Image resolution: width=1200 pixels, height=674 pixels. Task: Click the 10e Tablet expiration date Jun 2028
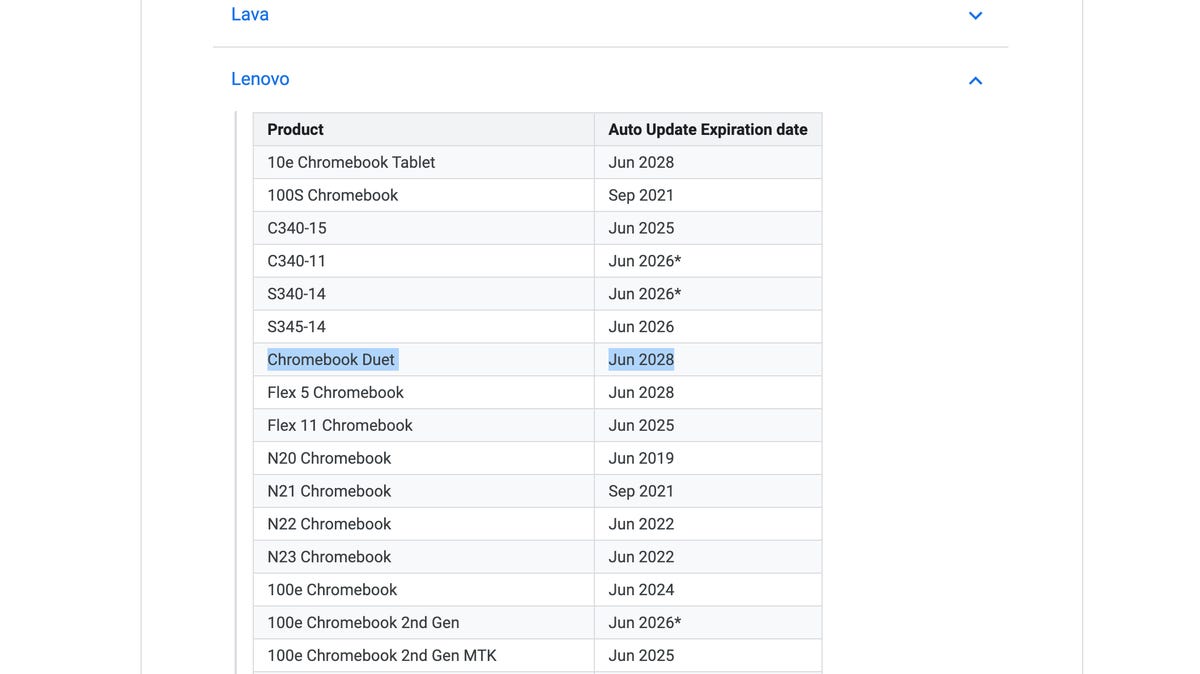click(641, 162)
